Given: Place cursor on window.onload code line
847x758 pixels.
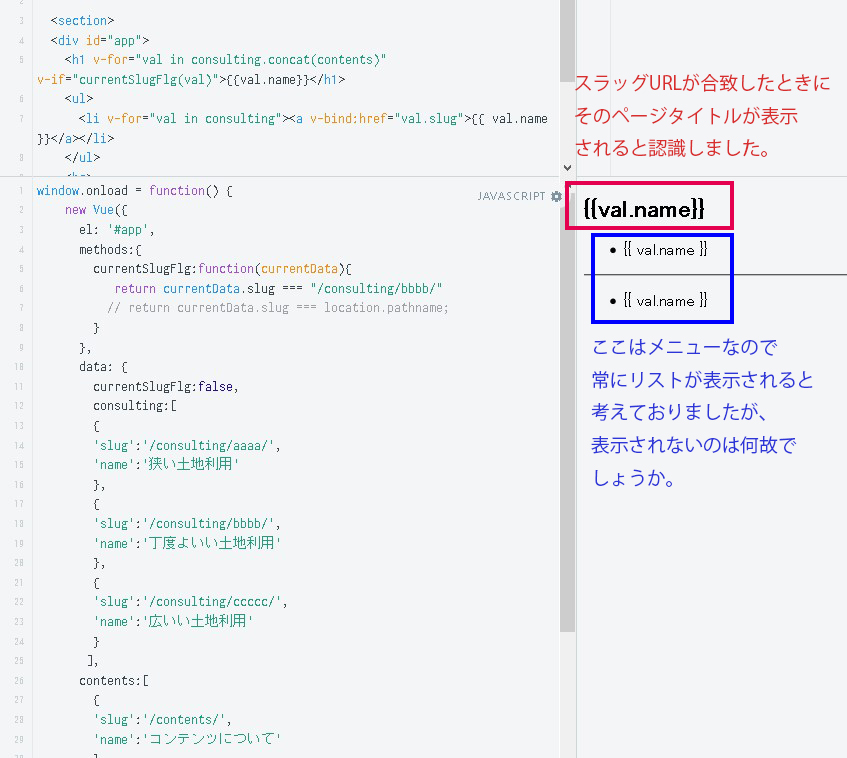Looking at the screenshot, I should [134, 190].
